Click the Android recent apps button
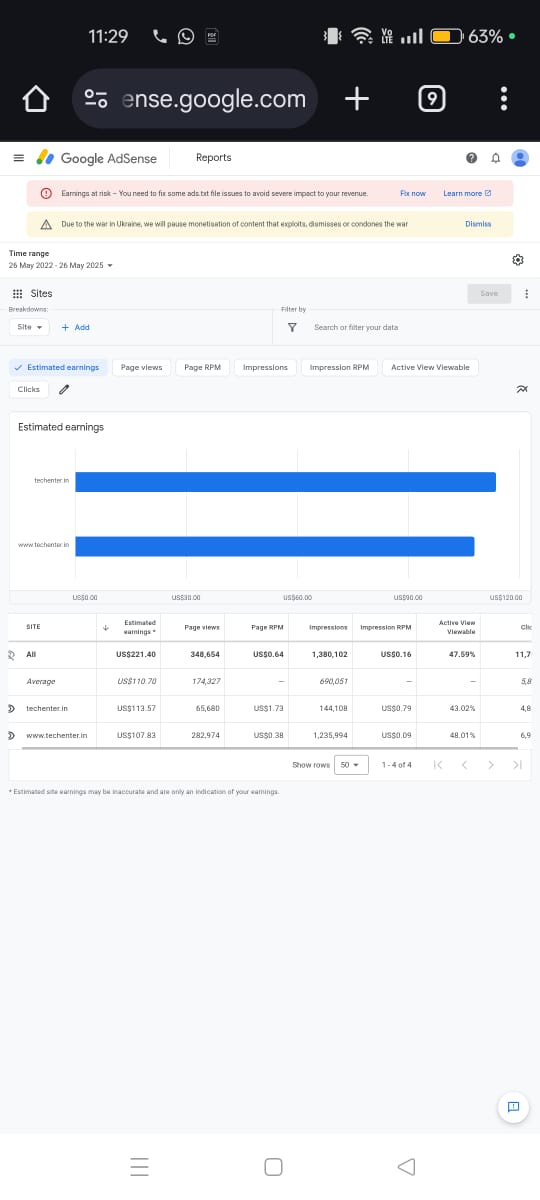 tap(139, 1167)
